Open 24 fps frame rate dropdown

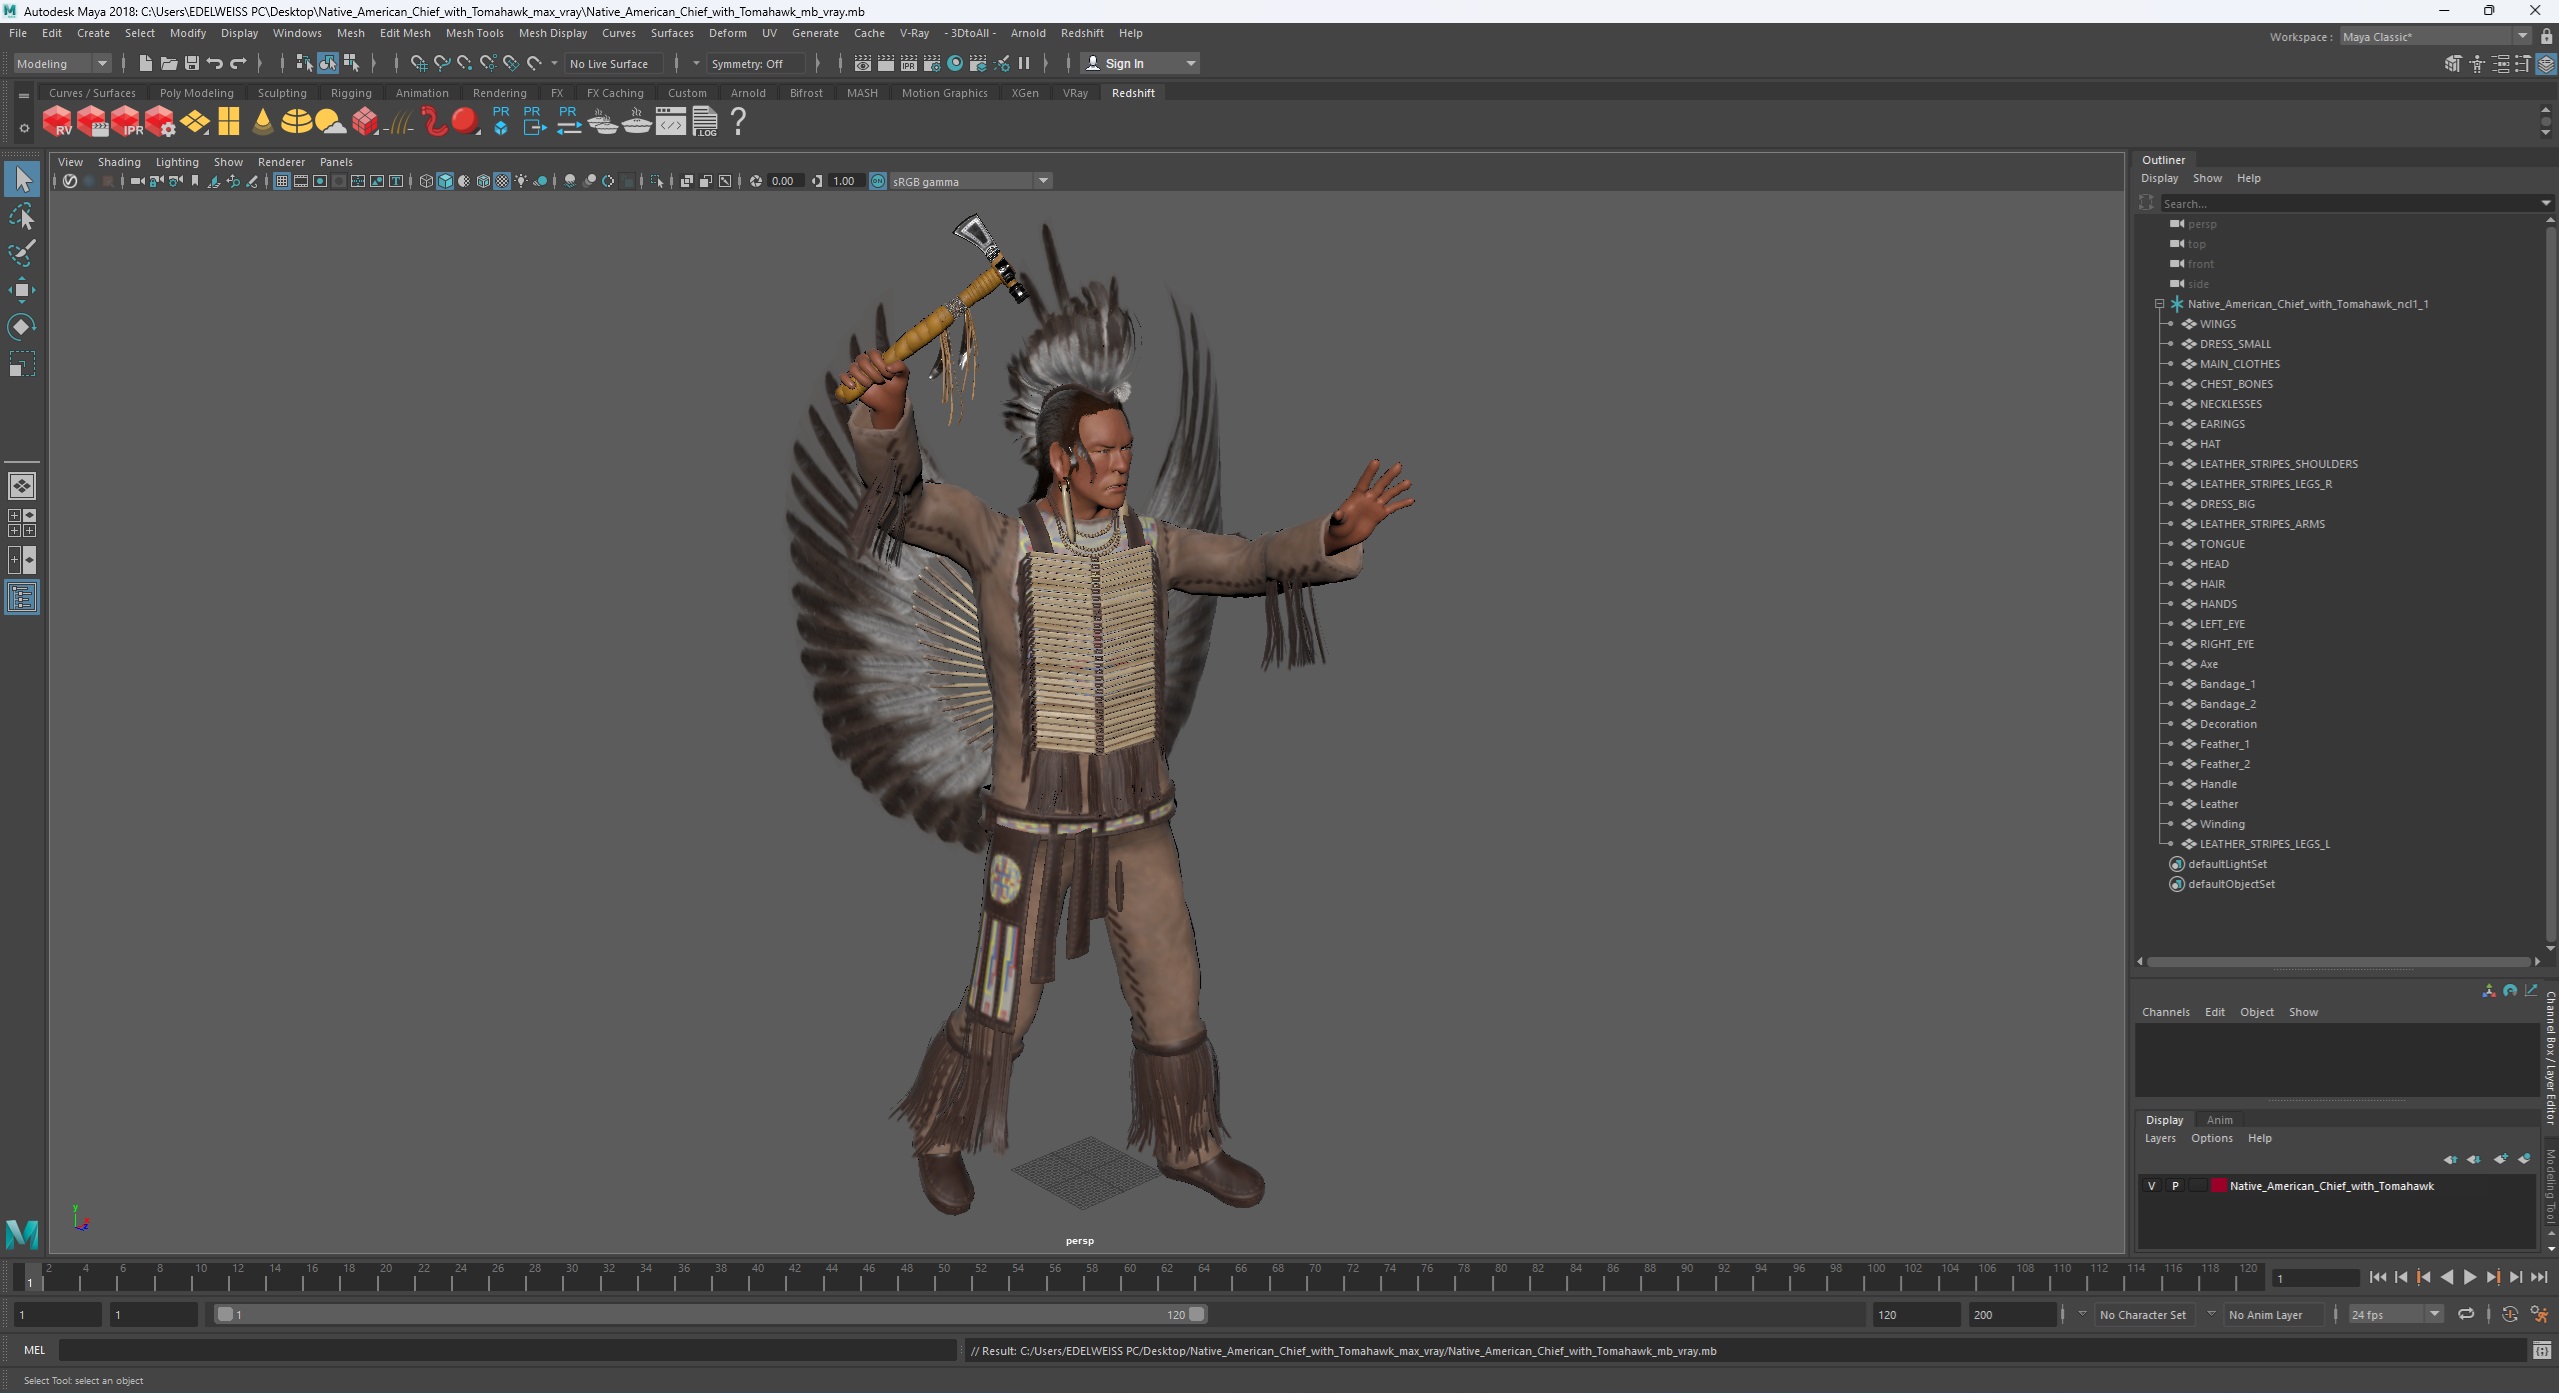pos(2395,1315)
